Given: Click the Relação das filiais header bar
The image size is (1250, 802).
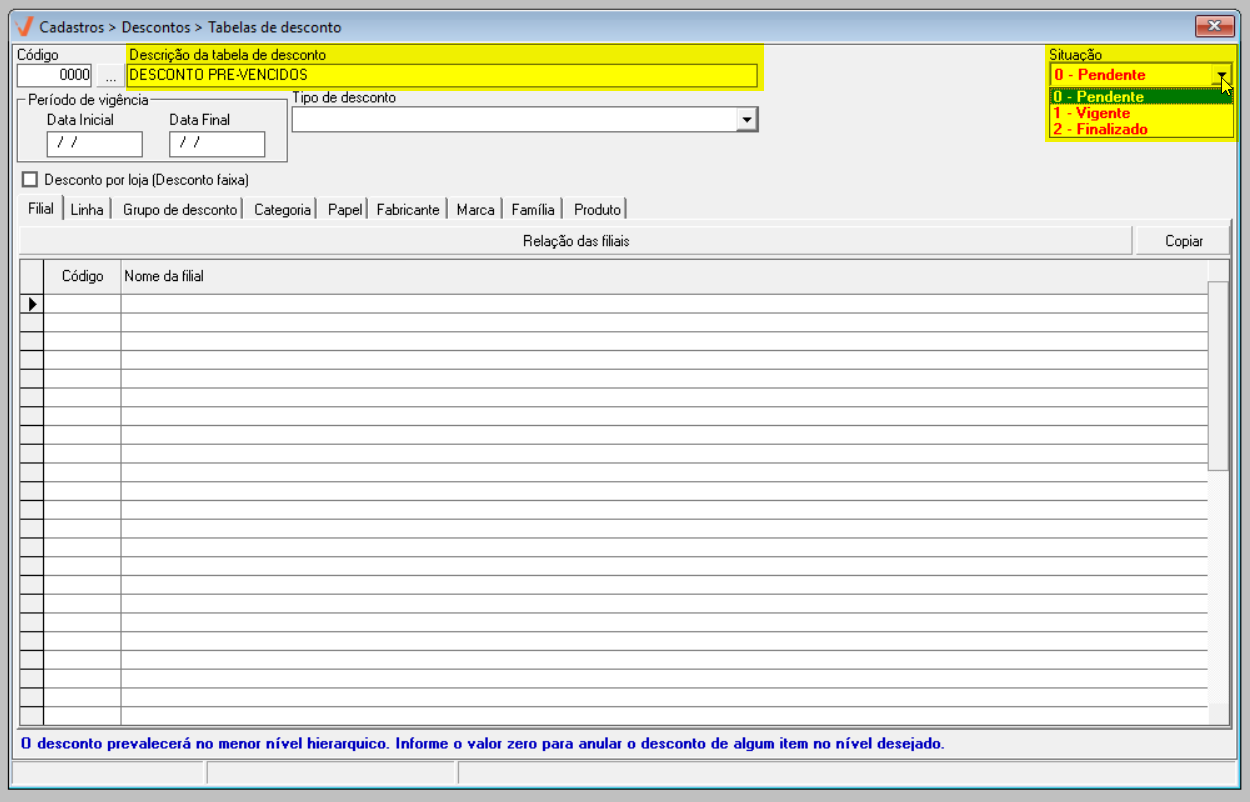Looking at the screenshot, I should click(x=576, y=241).
